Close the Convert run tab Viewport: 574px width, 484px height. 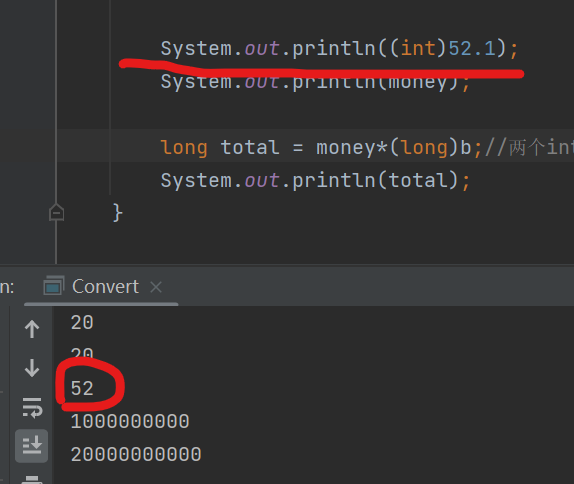click(156, 287)
